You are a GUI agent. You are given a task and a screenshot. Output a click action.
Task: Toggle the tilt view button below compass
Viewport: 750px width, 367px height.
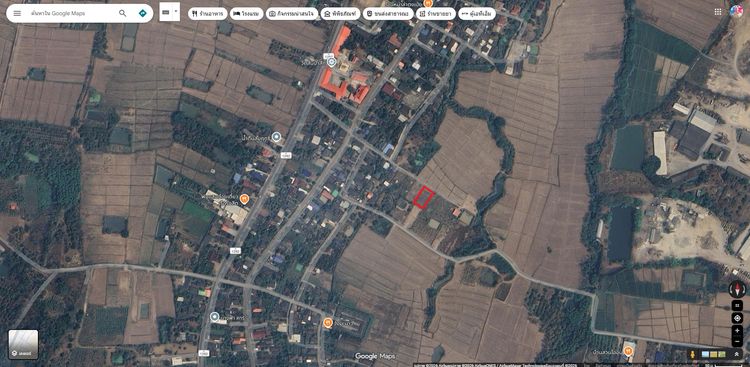737,305
